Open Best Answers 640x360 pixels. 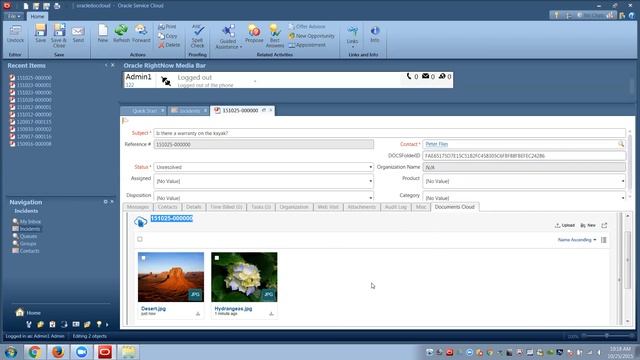275,36
